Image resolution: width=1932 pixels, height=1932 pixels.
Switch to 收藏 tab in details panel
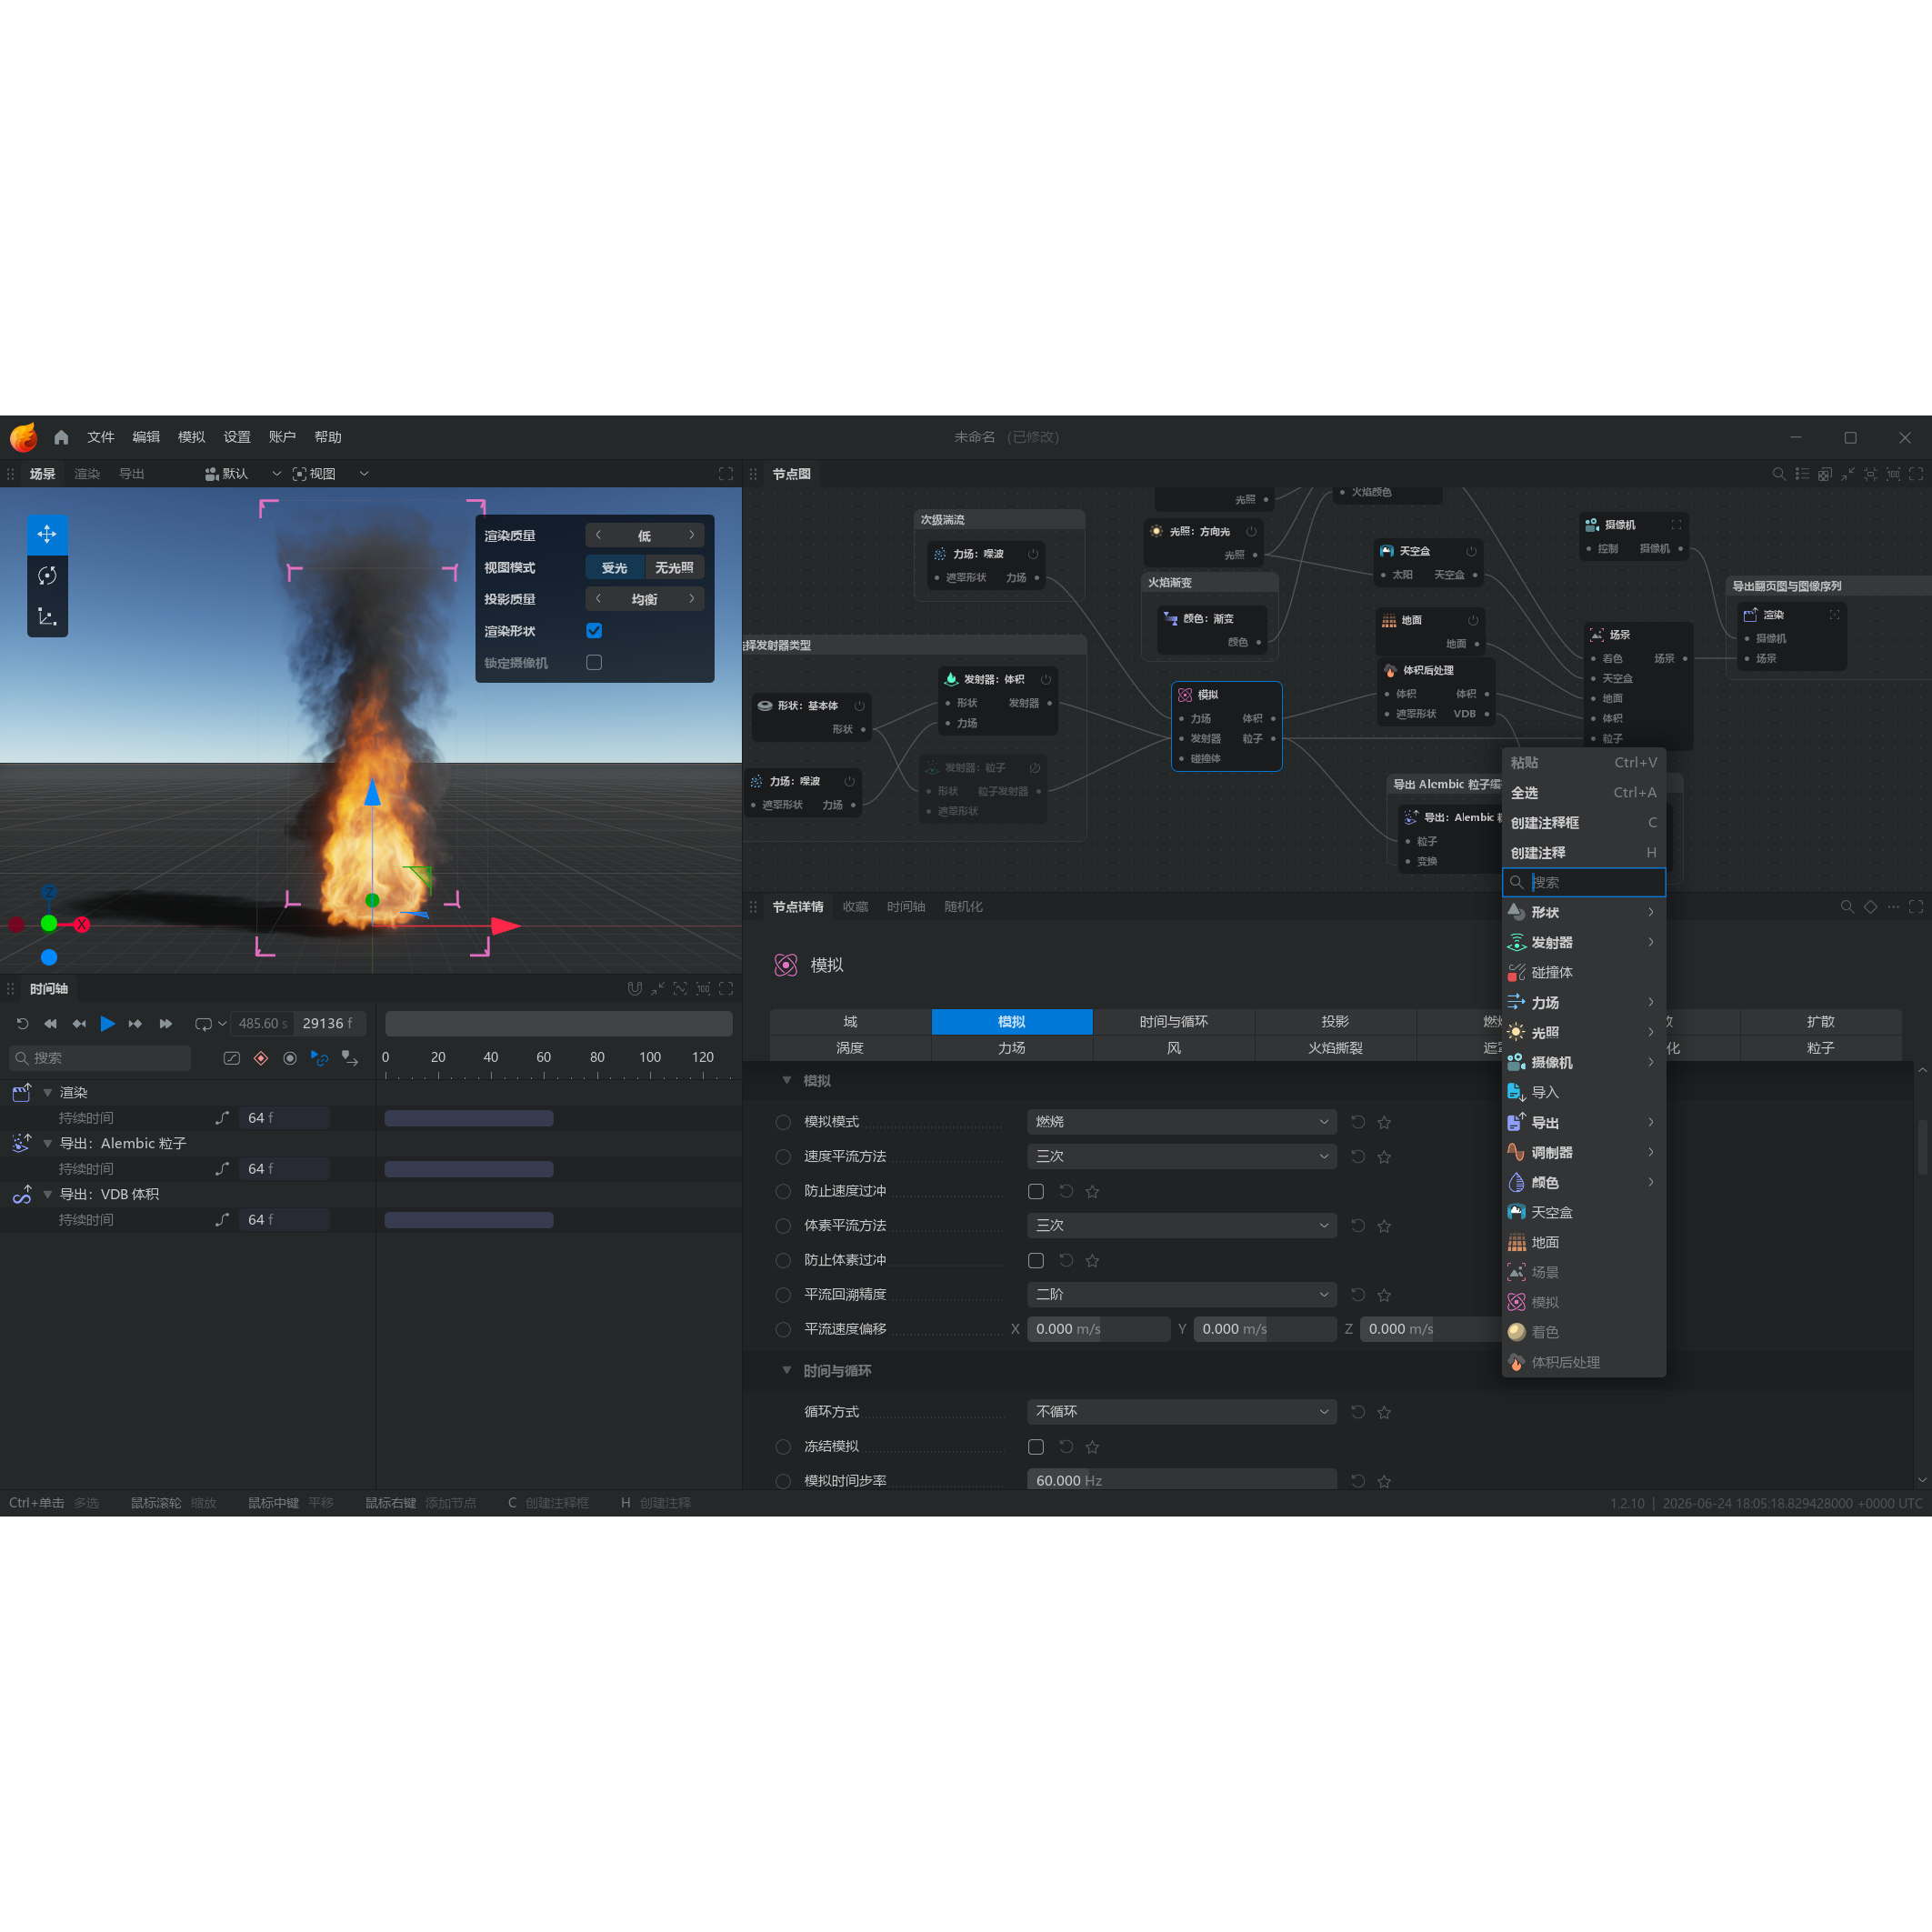(855, 907)
